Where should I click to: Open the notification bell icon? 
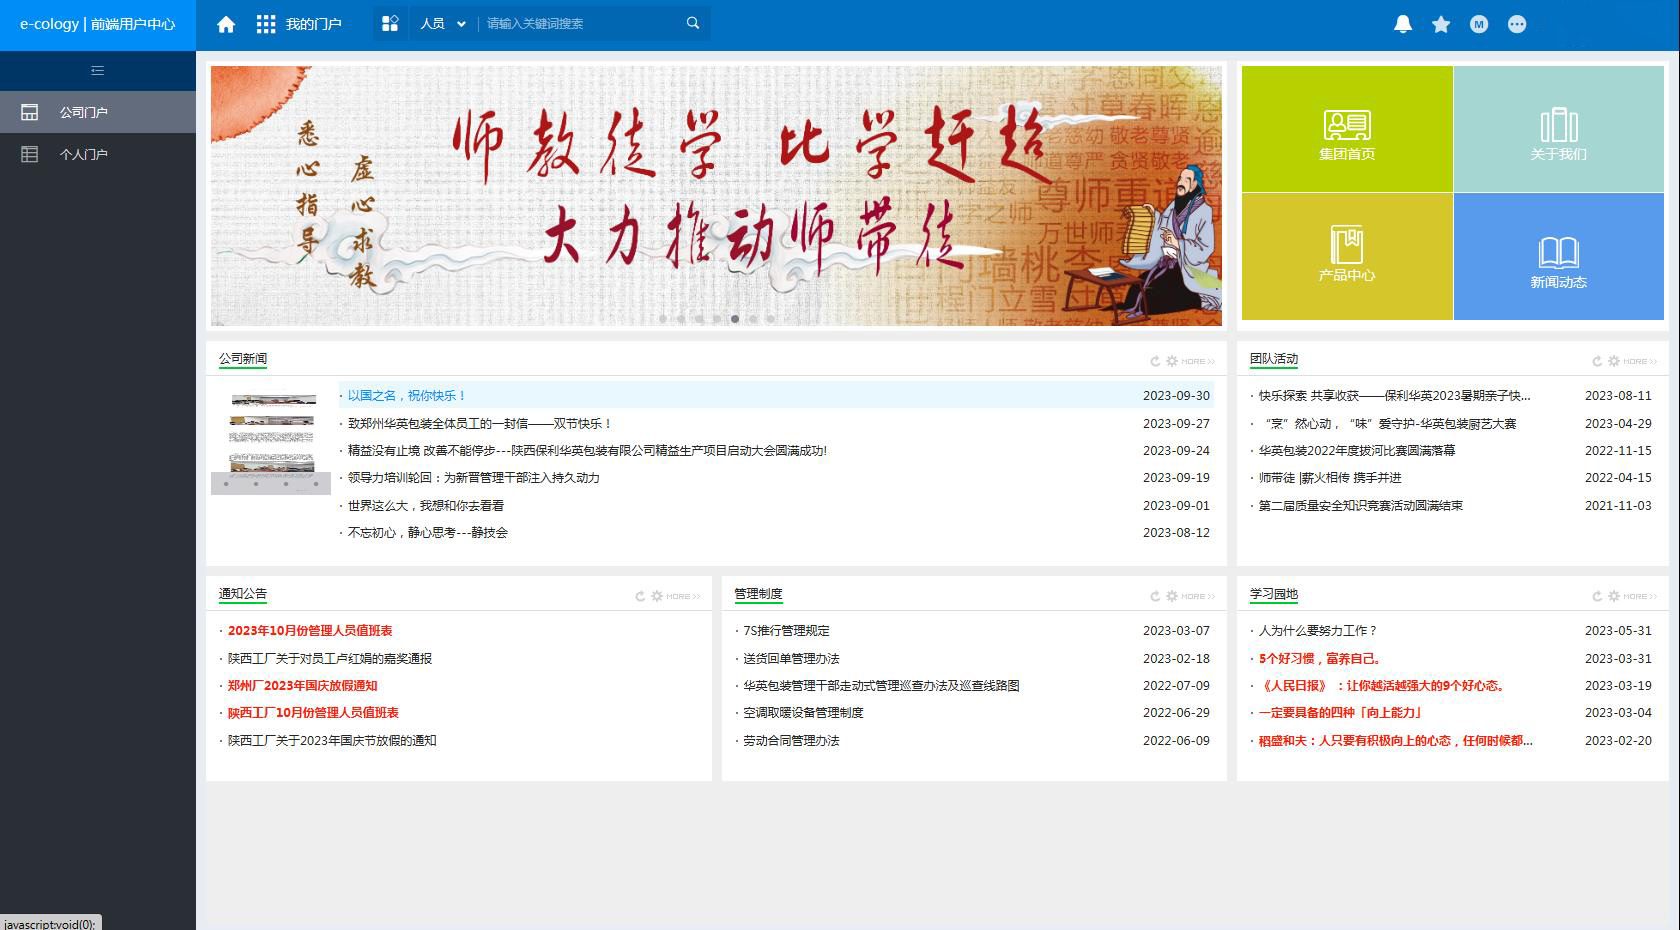click(x=1403, y=24)
